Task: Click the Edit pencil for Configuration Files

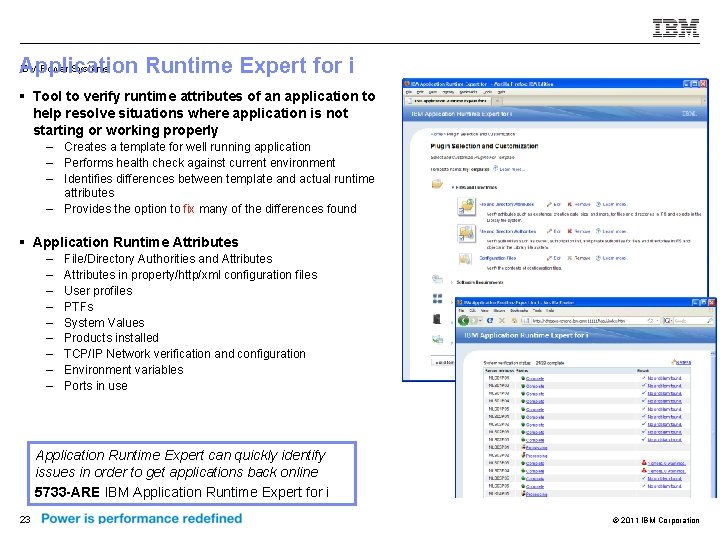Action: 549,258
